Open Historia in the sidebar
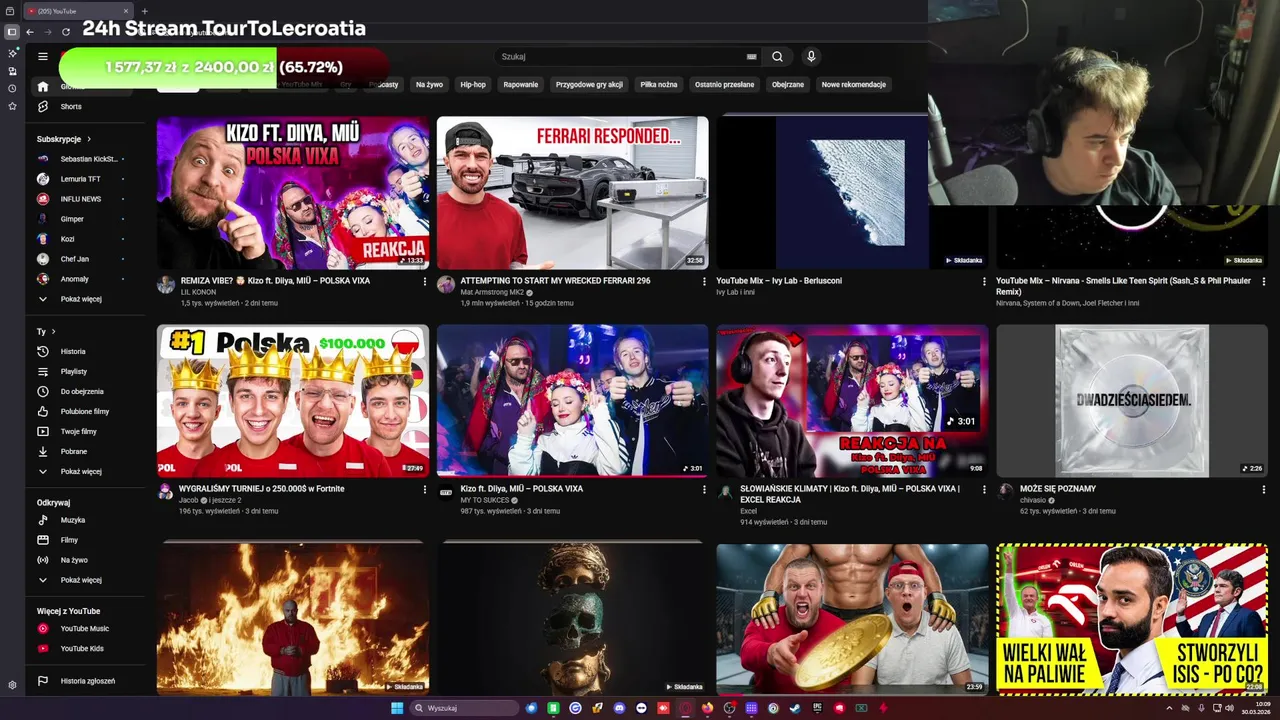This screenshot has width=1280, height=720. click(x=85, y=351)
